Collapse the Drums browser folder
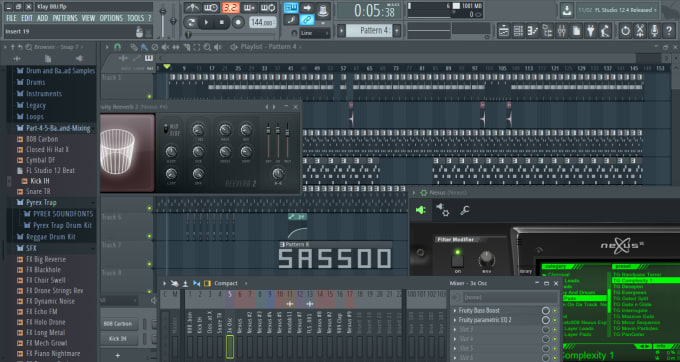680x362 pixels. click(x=36, y=82)
